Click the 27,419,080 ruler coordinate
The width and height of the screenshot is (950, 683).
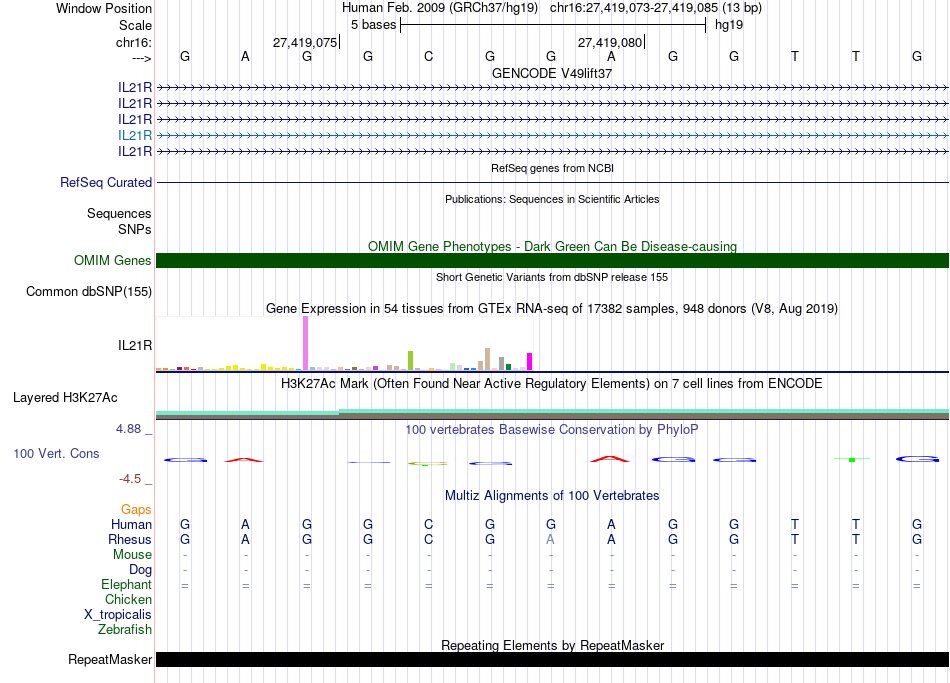point(610,42)
